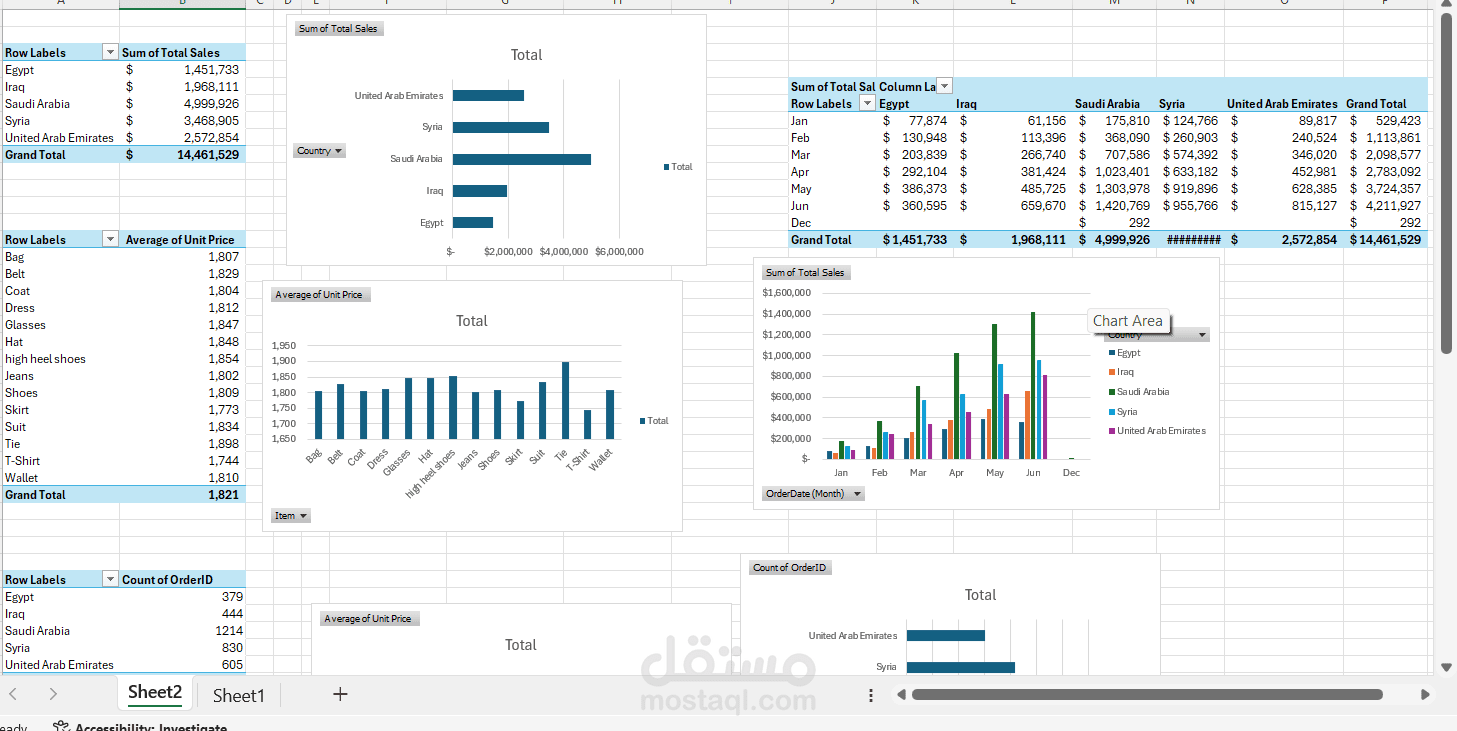The height and width of the screenshot is (731, 1457).
Task: Click the sheet options ellipsis near the scrollbar
Action: pyautogui.click(x=870, y=694)
